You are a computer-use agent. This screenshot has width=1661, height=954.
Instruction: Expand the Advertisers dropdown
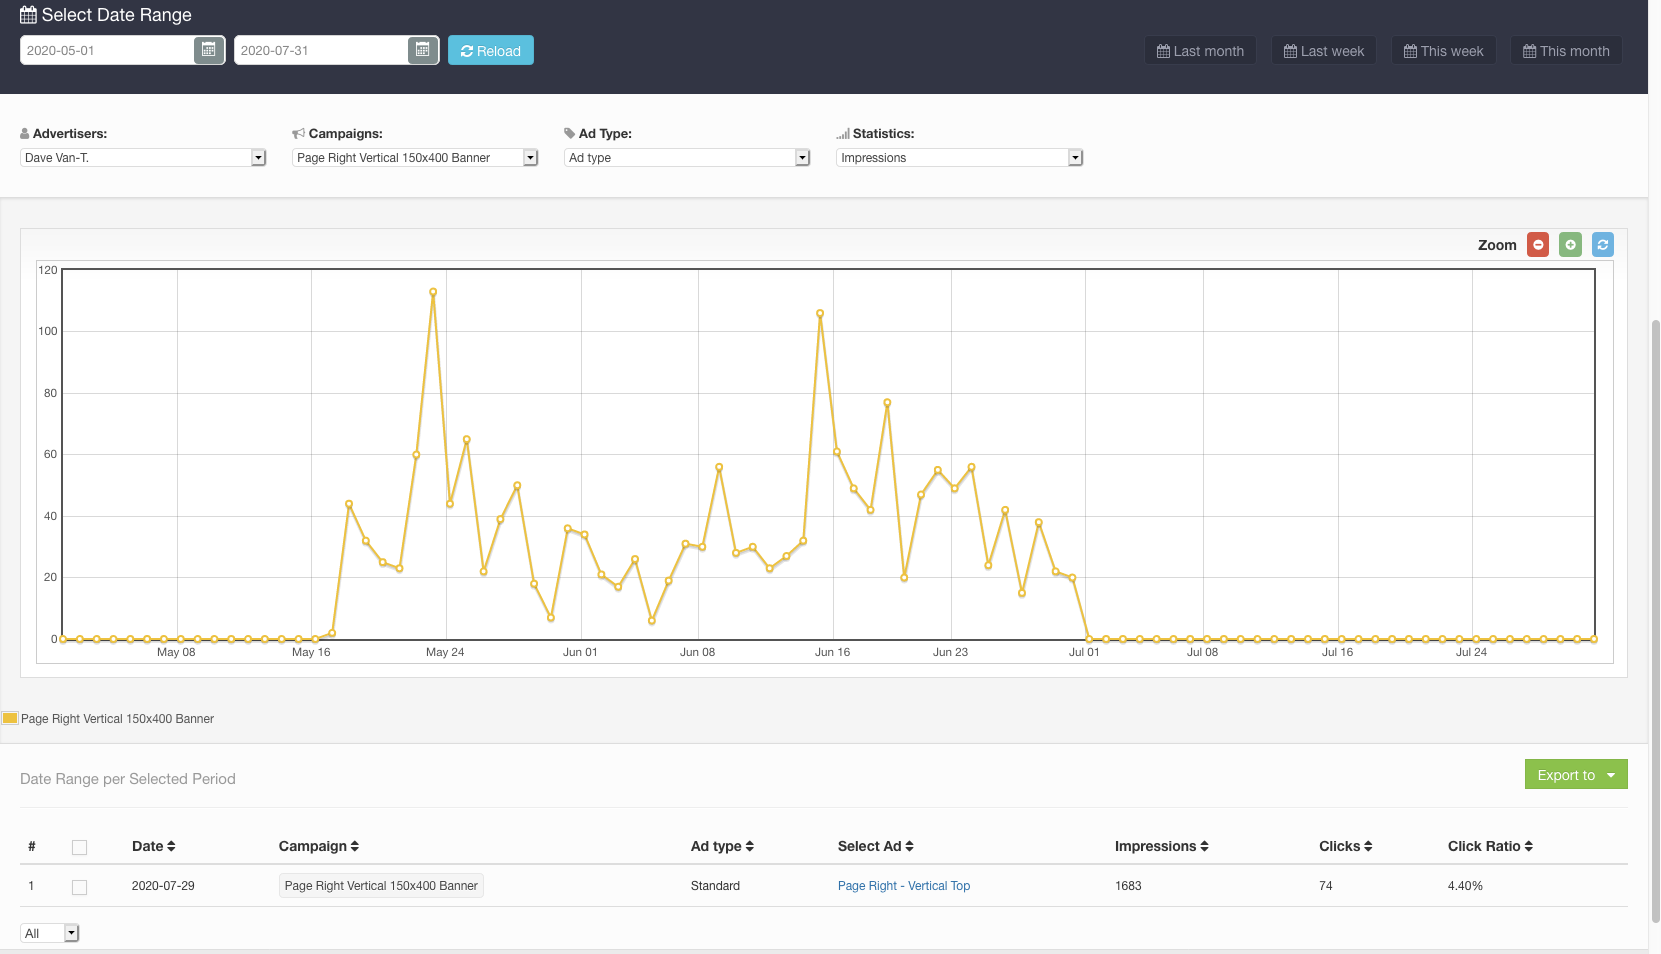pyautogui.click(x=143, y=158)
